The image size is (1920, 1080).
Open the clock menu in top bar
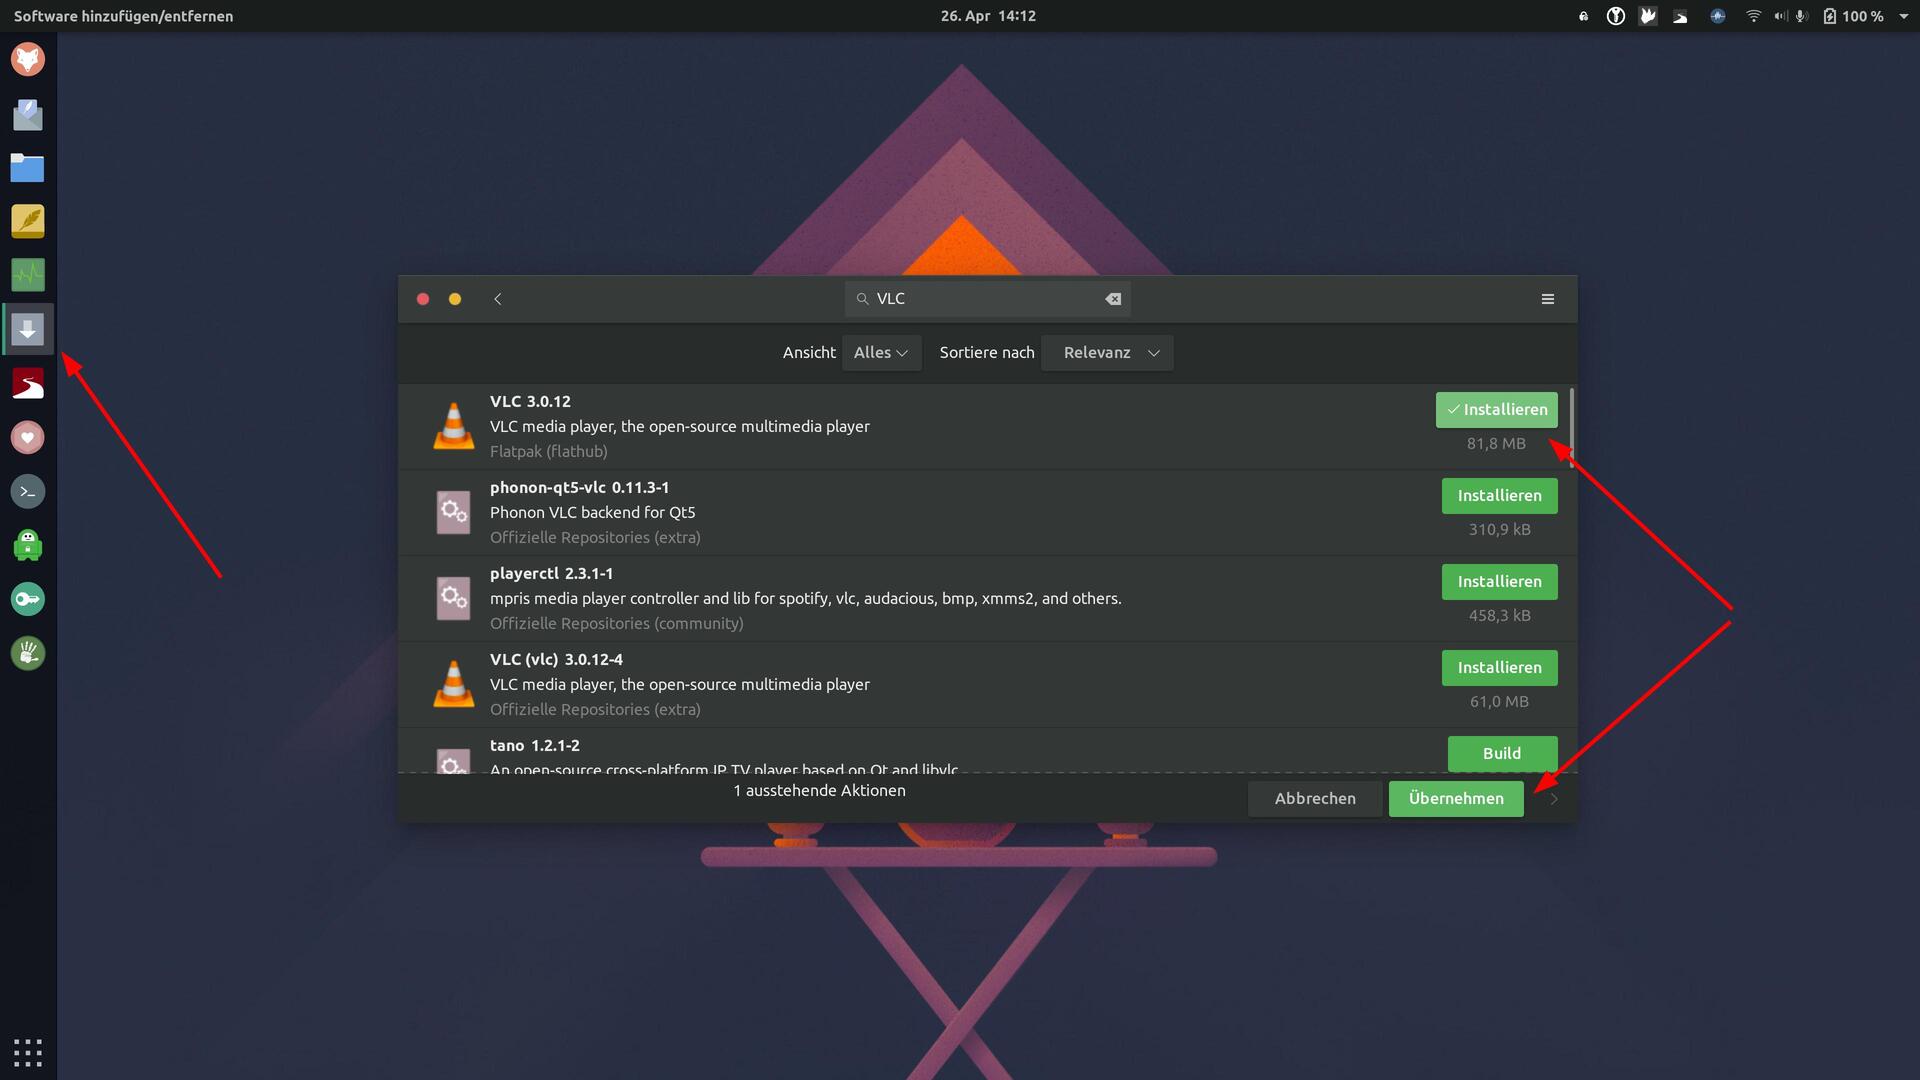click(x=987, y=16)
